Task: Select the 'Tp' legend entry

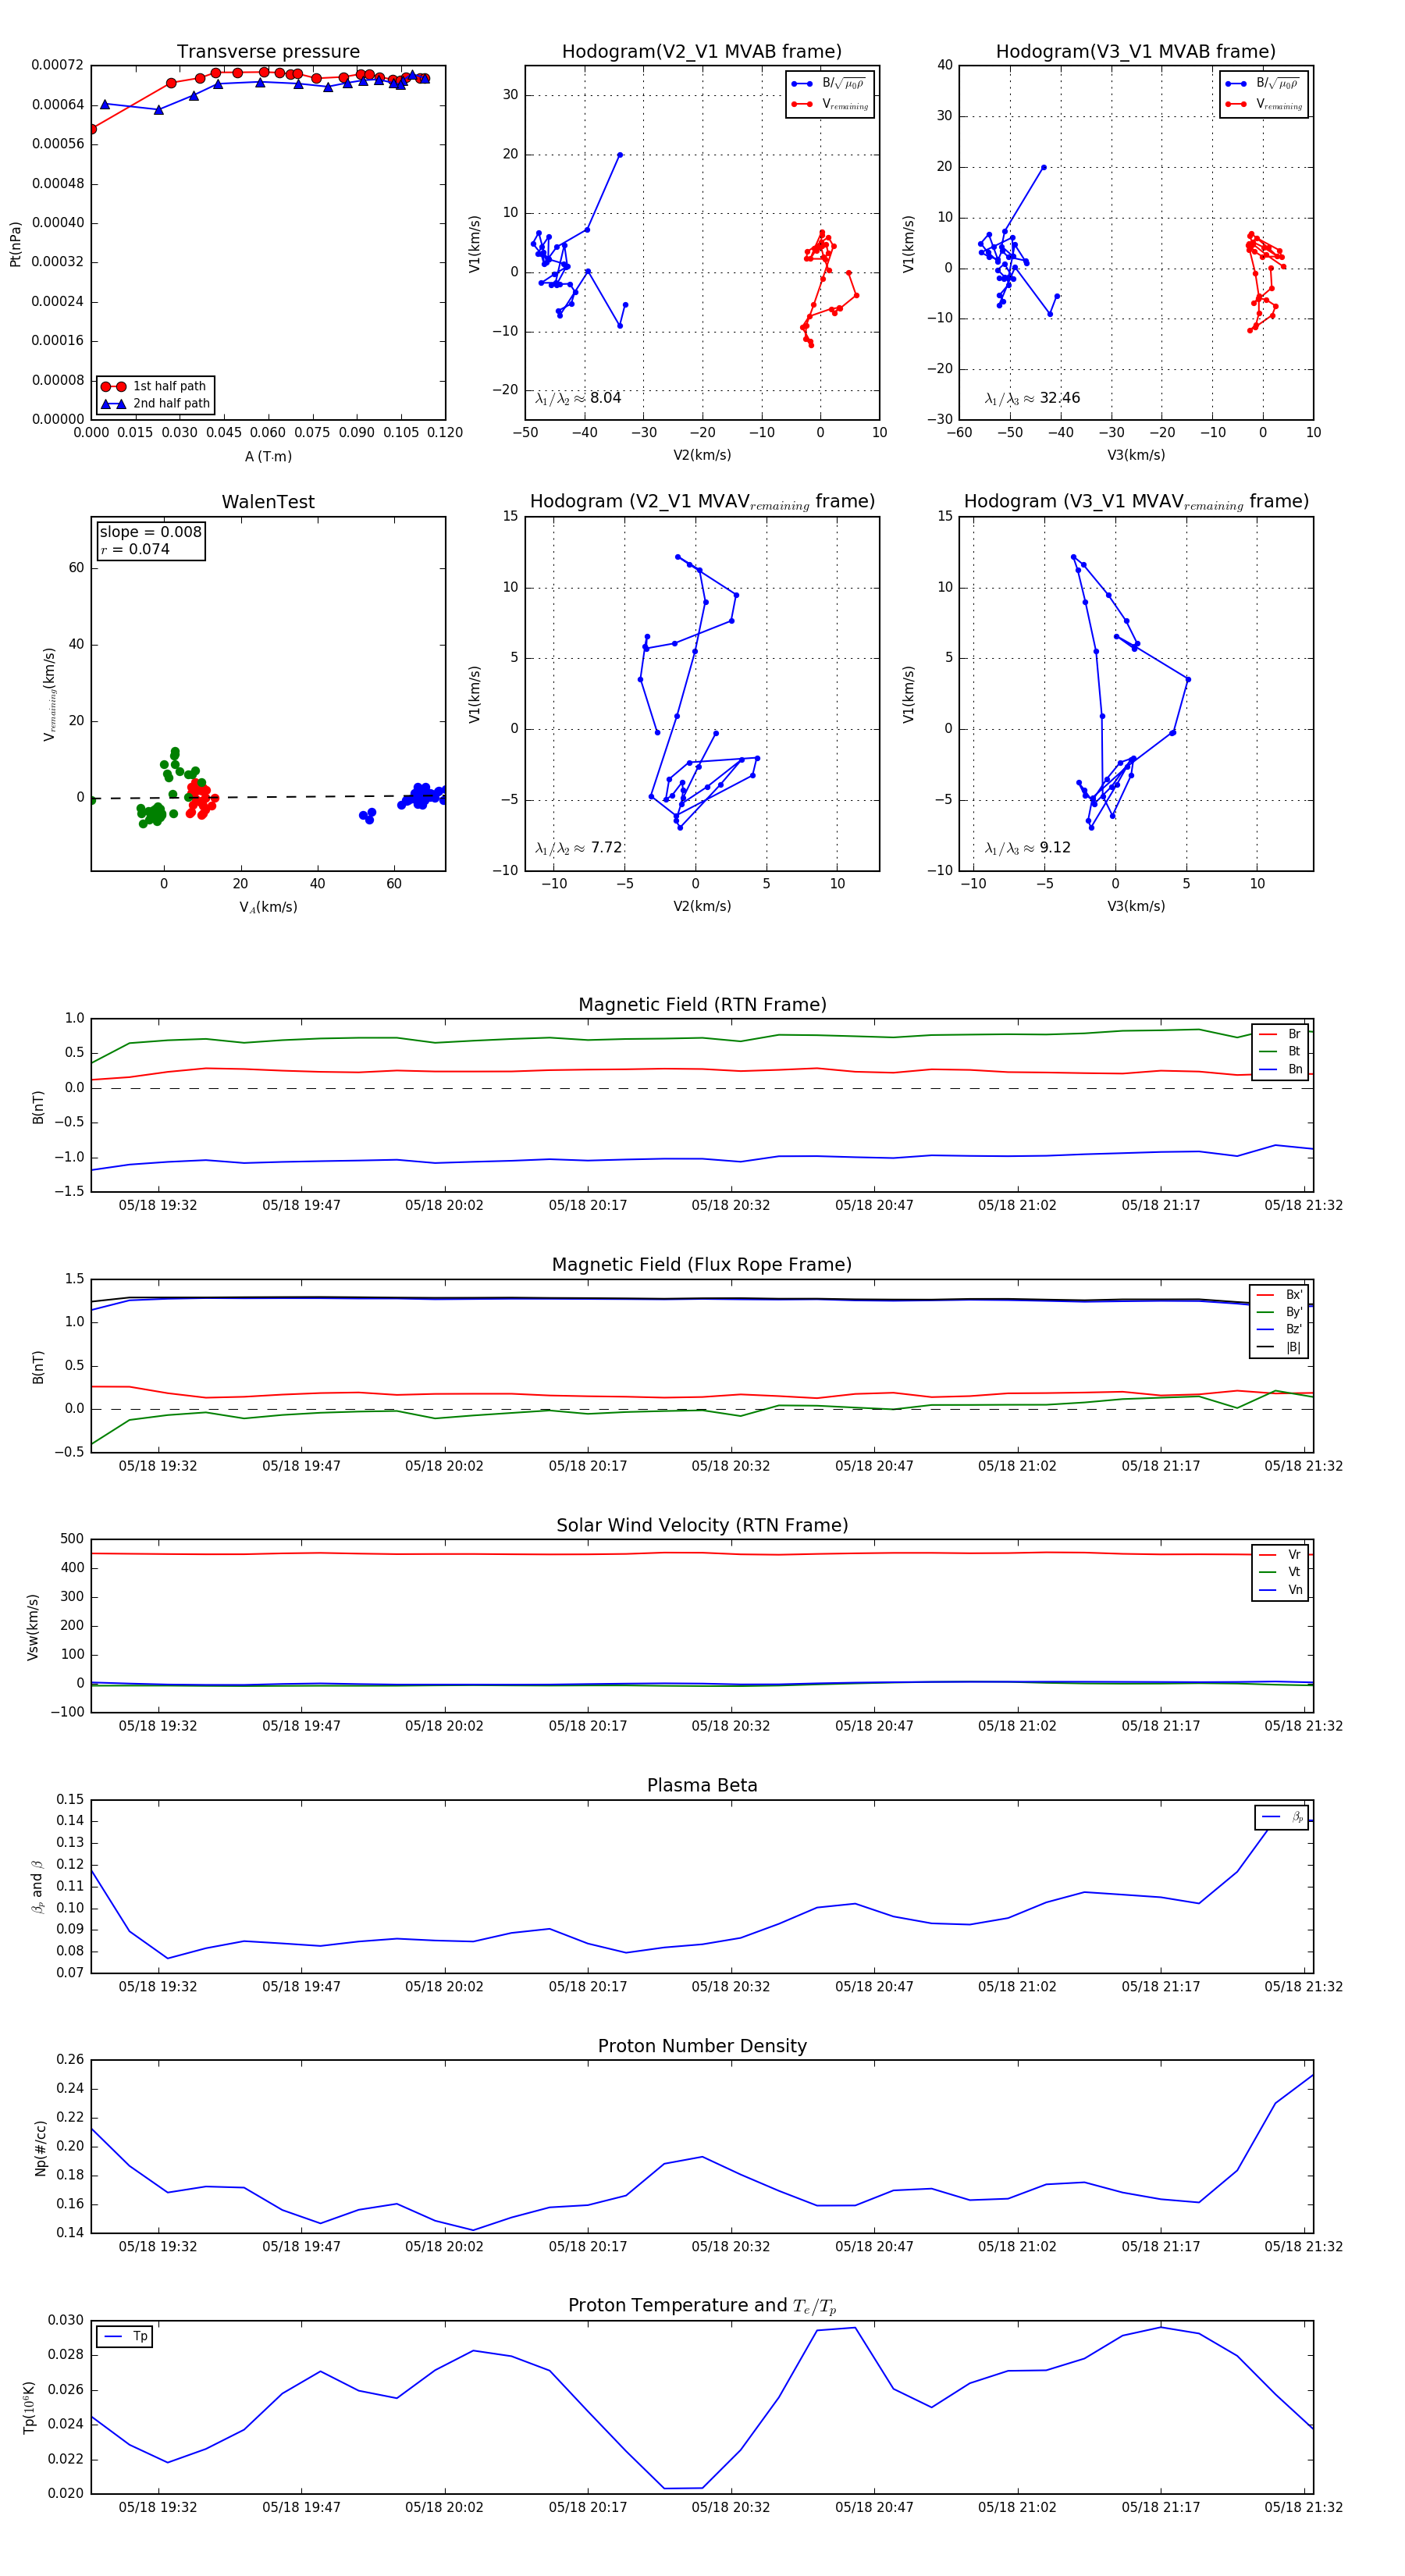Action: point(125,2337)
